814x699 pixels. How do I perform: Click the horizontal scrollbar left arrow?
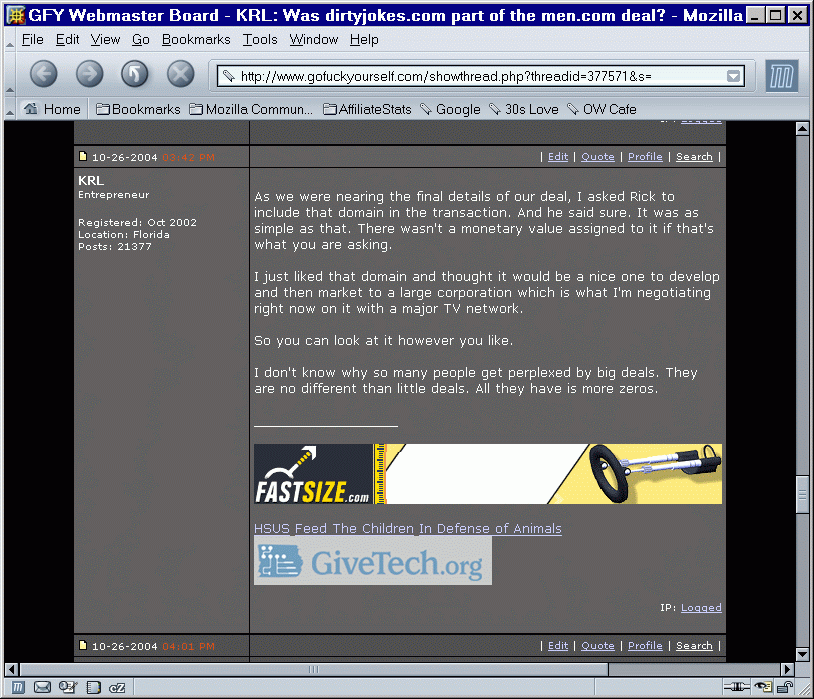click(x=11, y=669)
